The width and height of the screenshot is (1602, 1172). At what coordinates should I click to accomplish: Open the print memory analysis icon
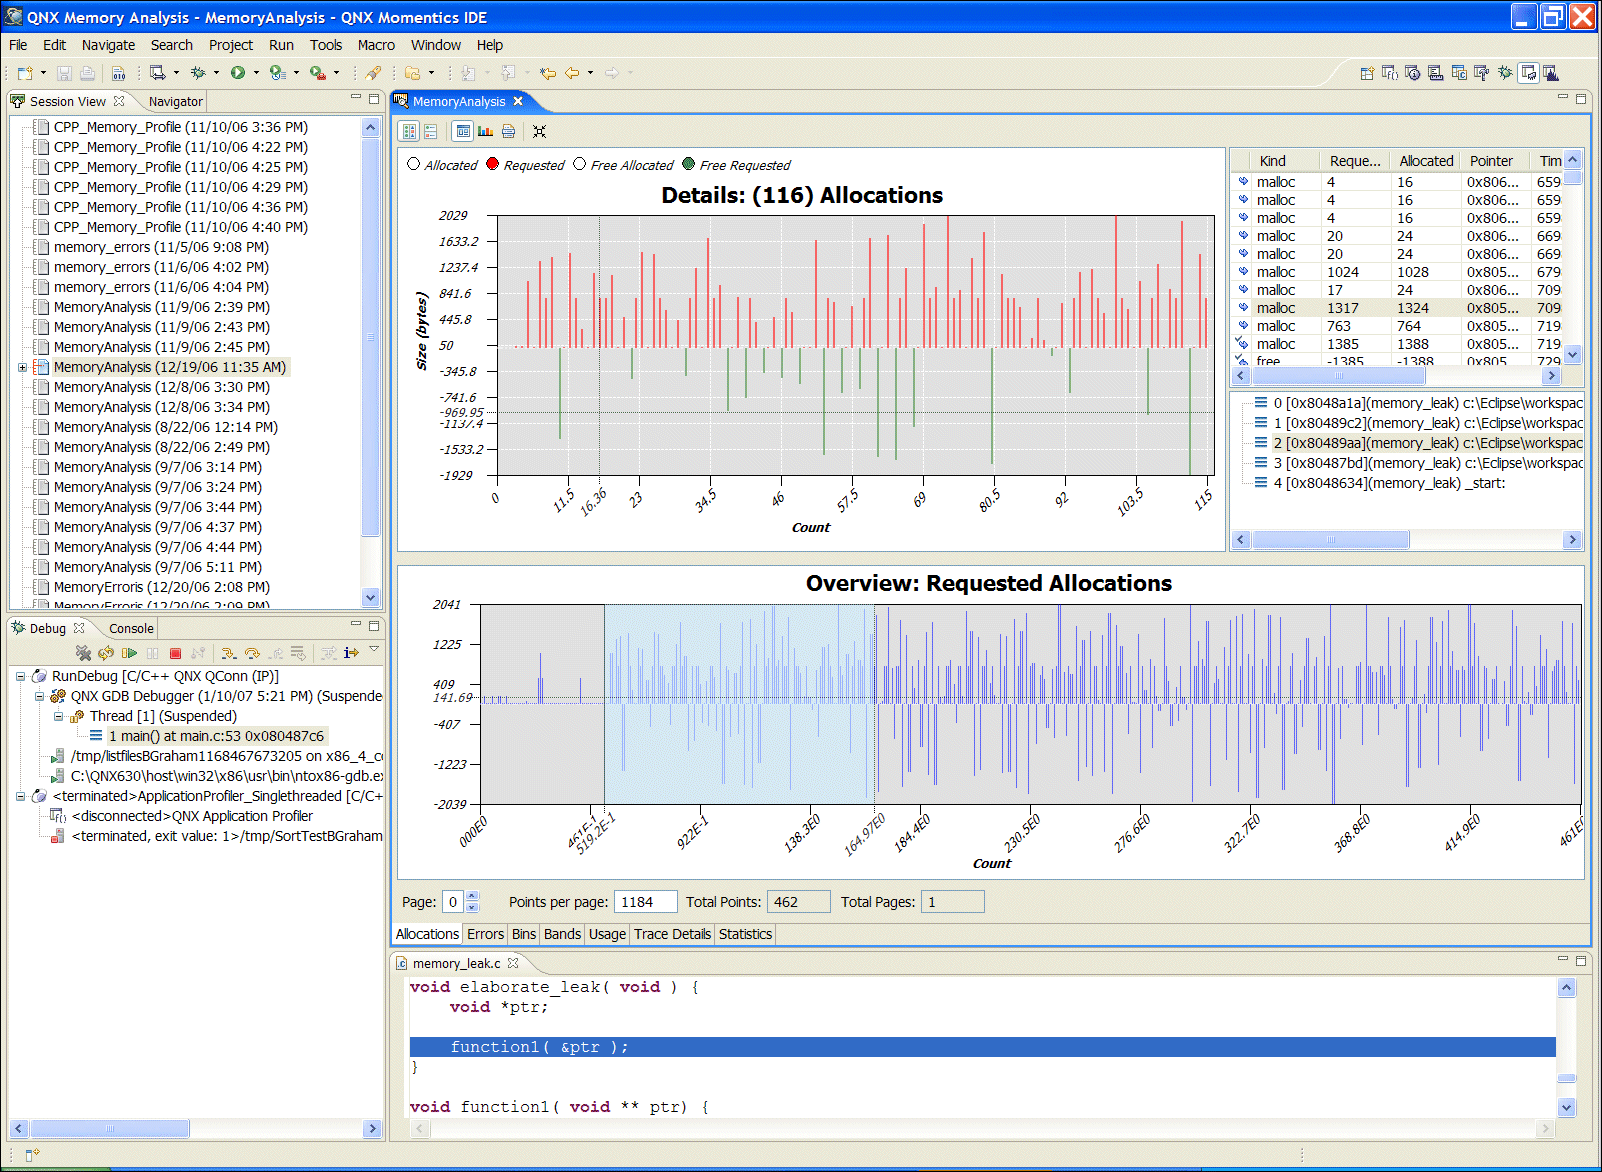508,130
